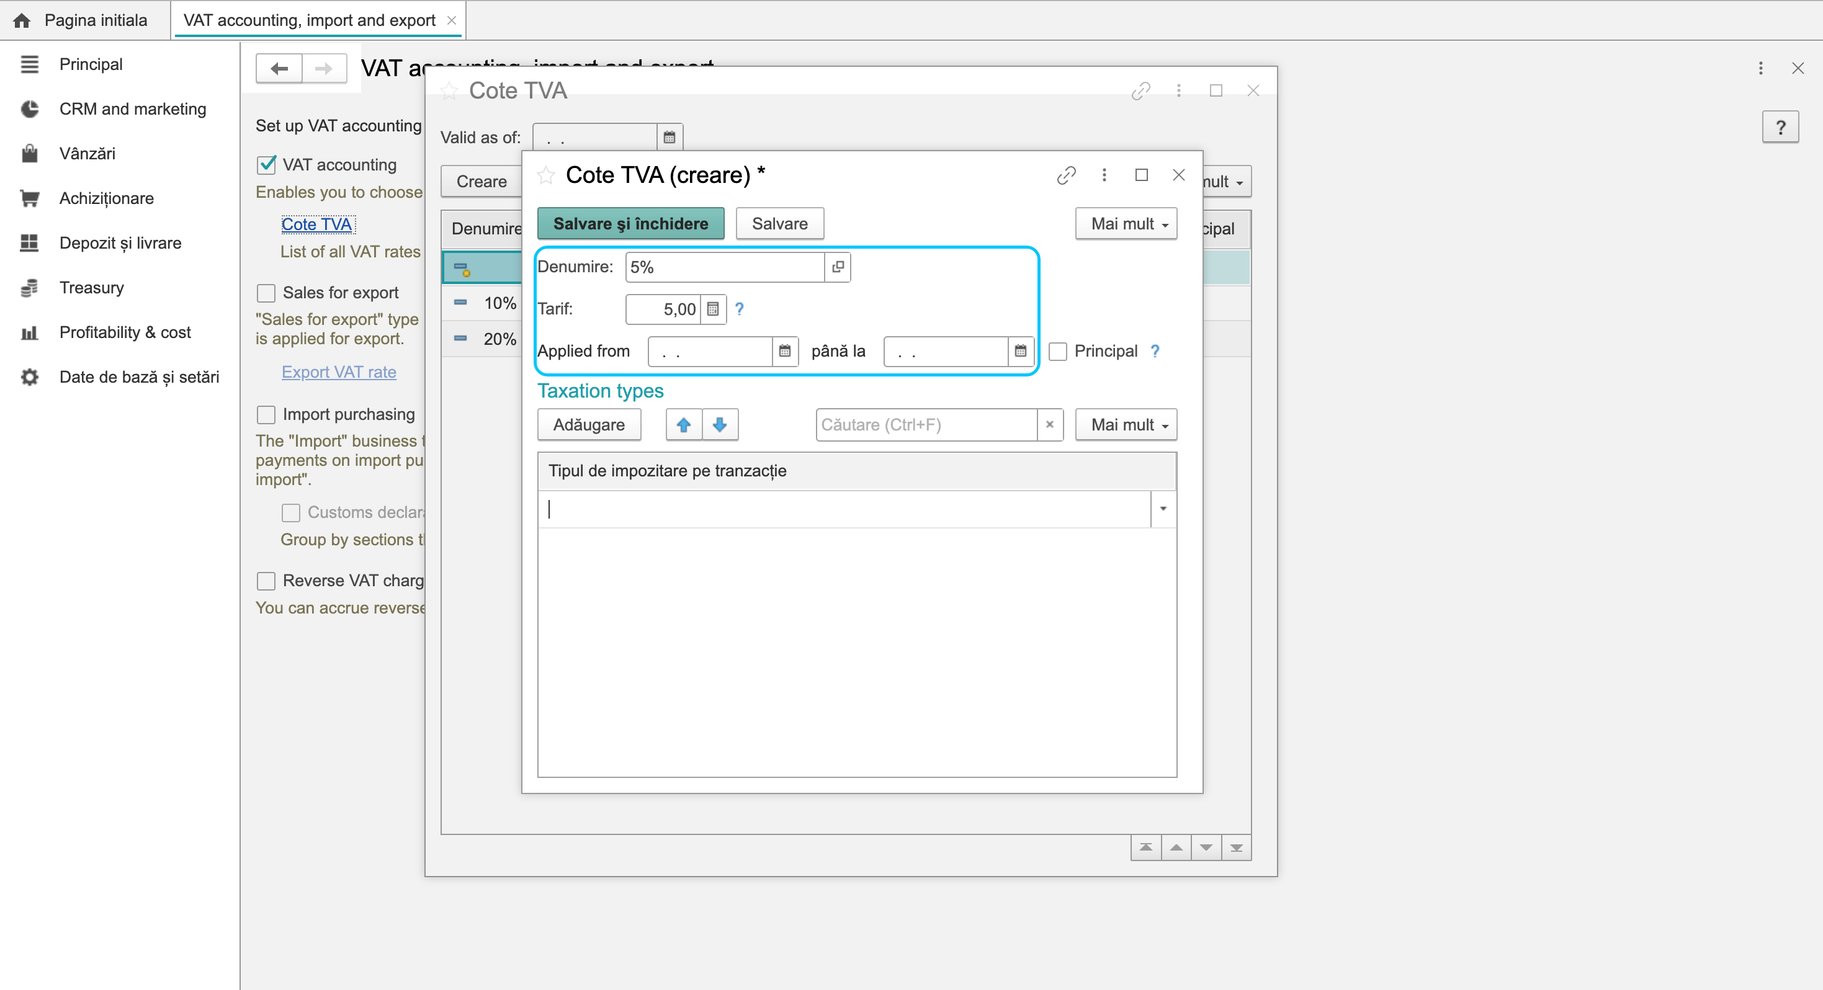Open dropdown for Tipul de impozitare row
Screen dimensions: 1823x990
coord(1163,509)
